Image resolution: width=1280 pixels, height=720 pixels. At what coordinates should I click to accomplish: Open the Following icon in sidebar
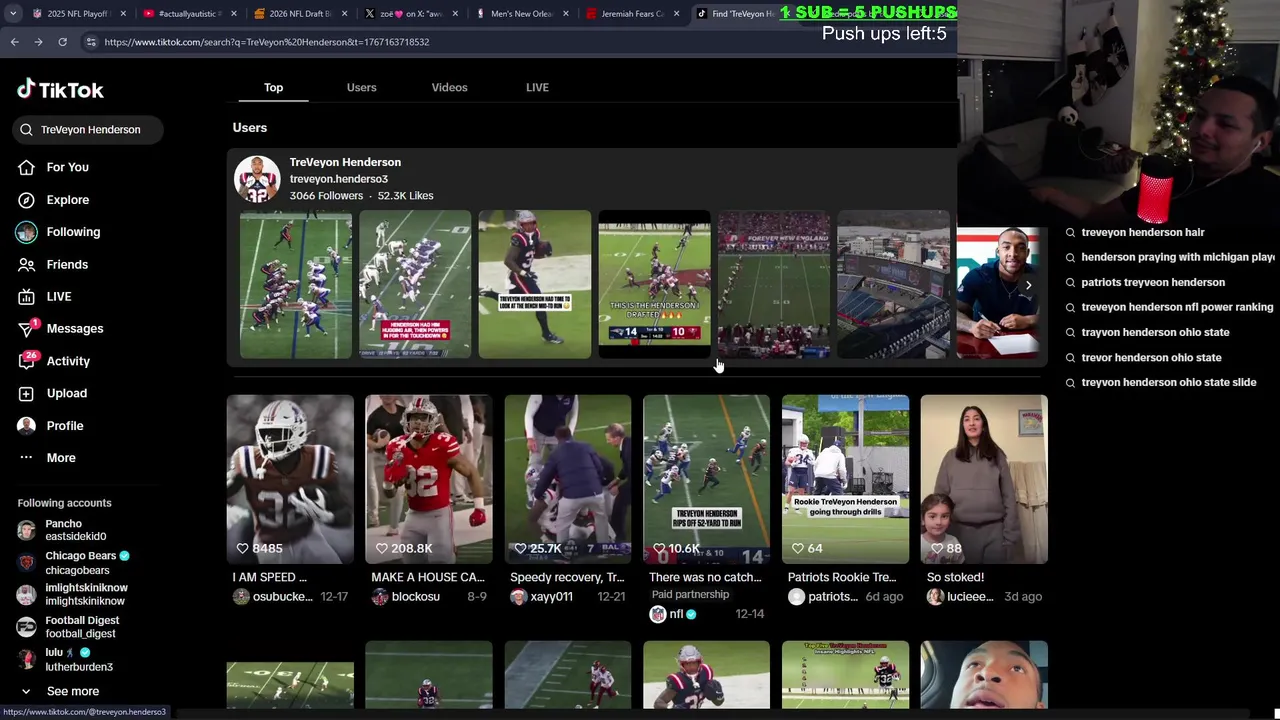pos(27,232)
